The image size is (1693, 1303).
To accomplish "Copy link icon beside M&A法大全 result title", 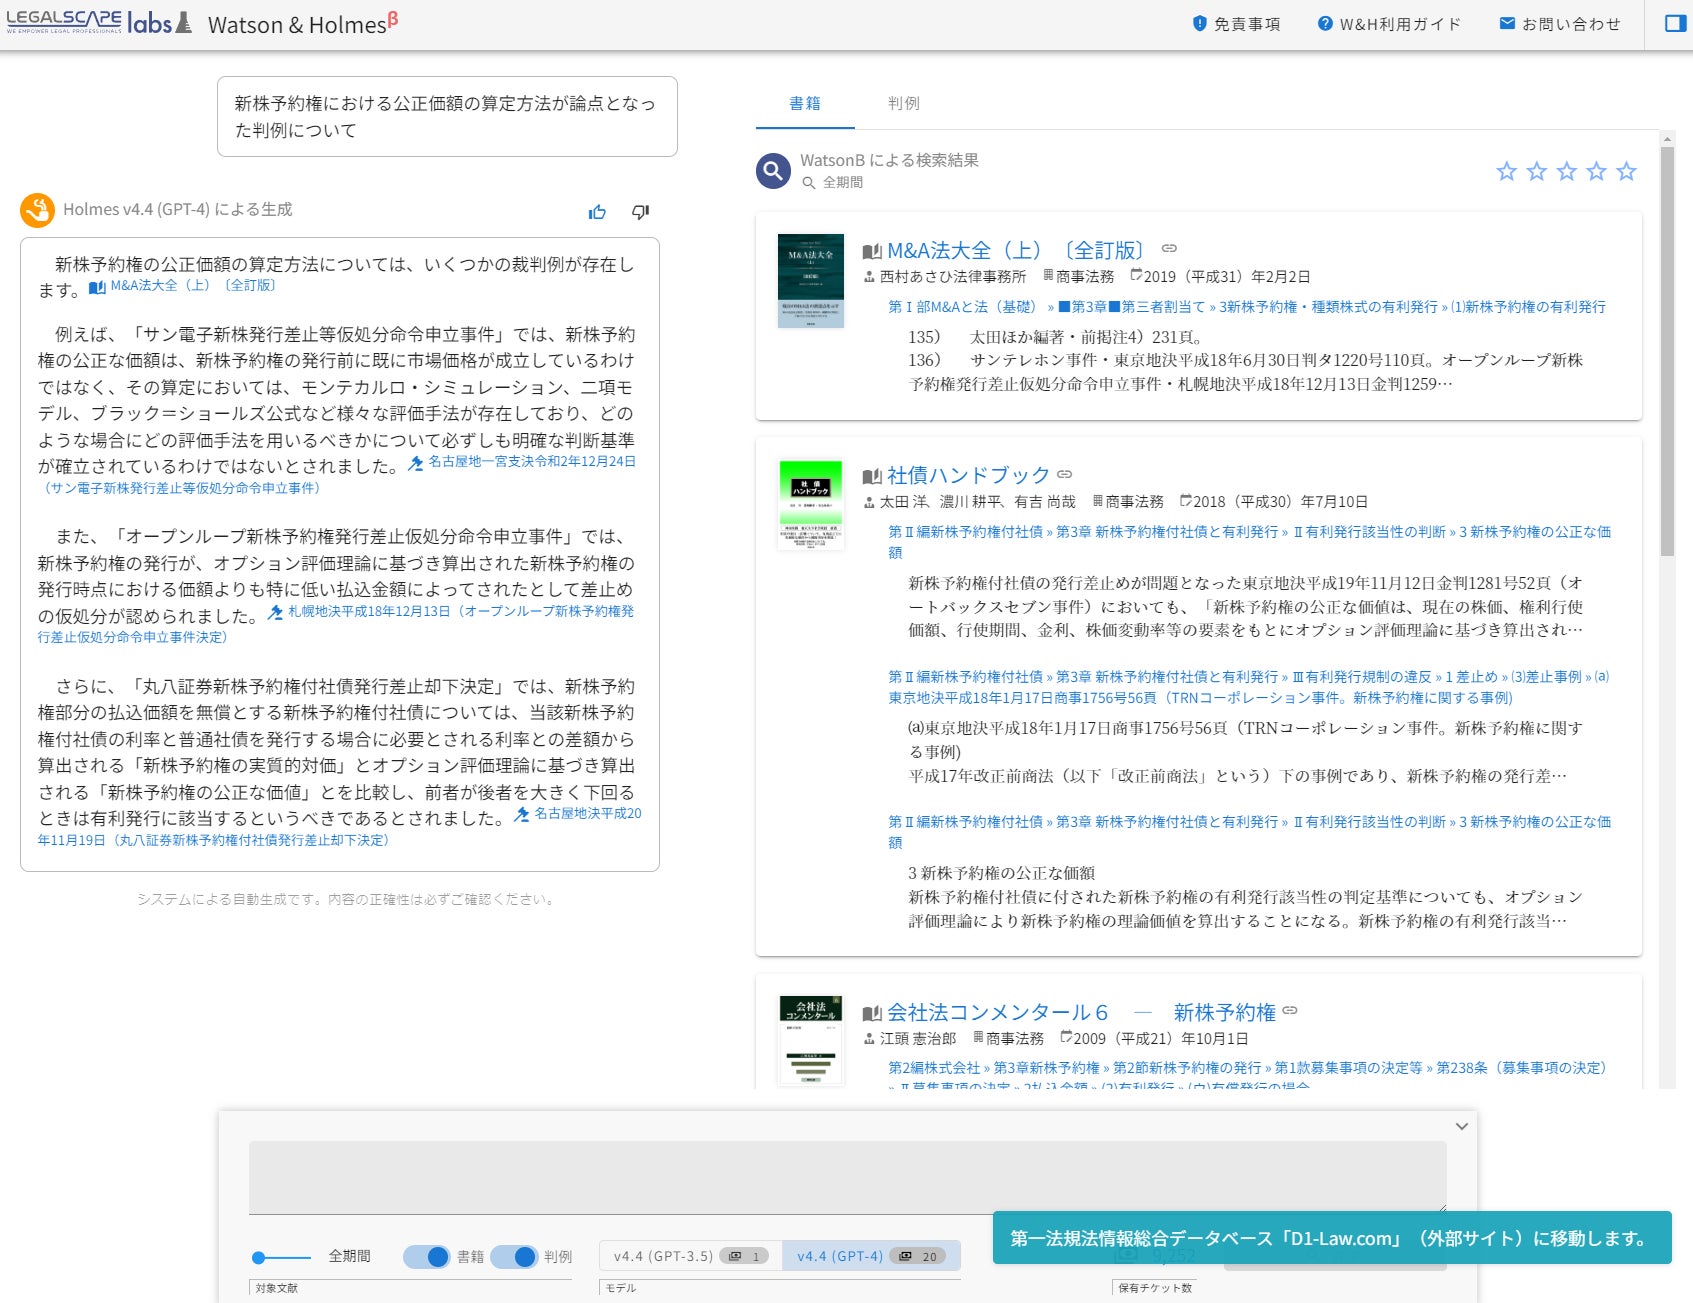I will (x=1169, y=249).
